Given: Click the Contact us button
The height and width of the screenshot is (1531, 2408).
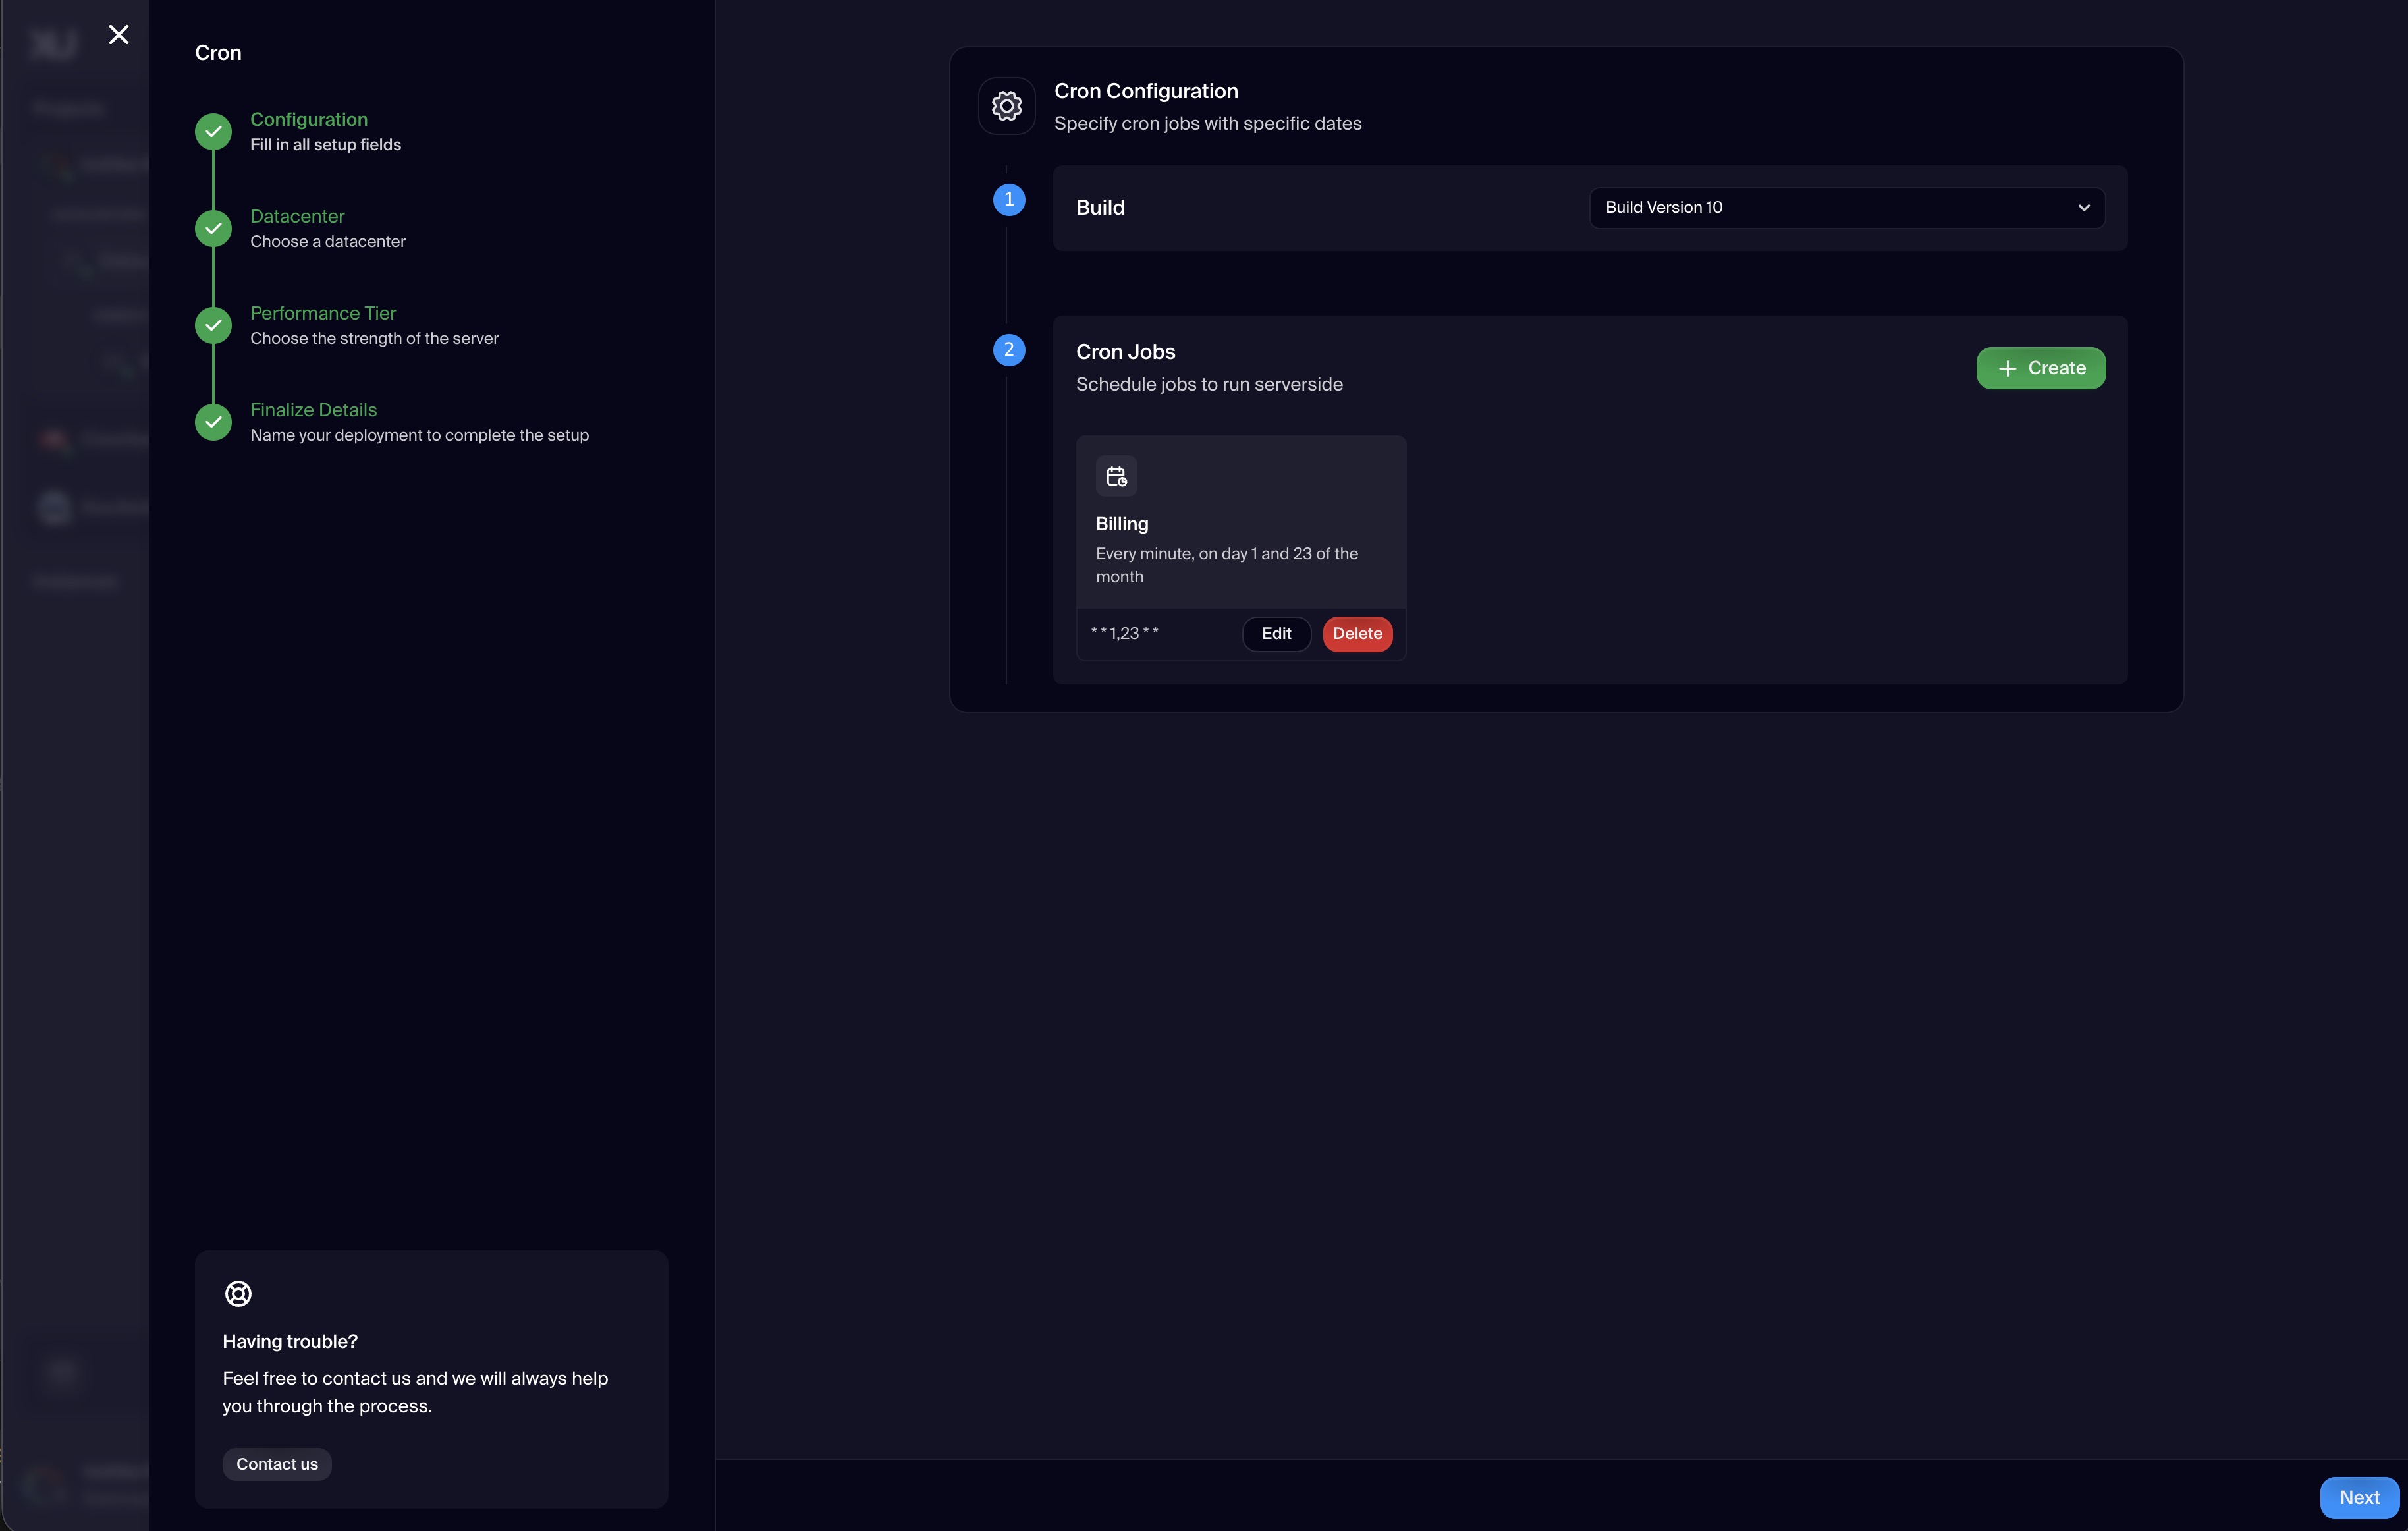Looking at the screenshot, I should click(276, 1464).
